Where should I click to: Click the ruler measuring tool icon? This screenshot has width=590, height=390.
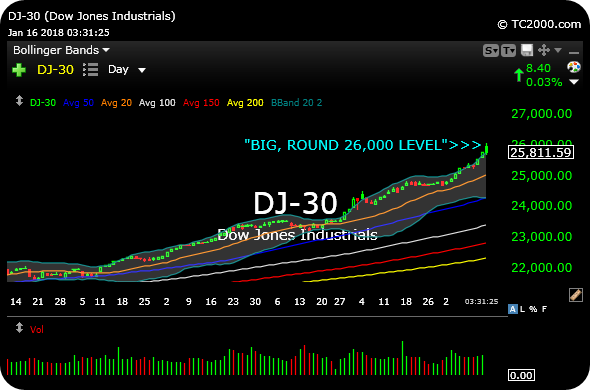click(x=576, y=295)
